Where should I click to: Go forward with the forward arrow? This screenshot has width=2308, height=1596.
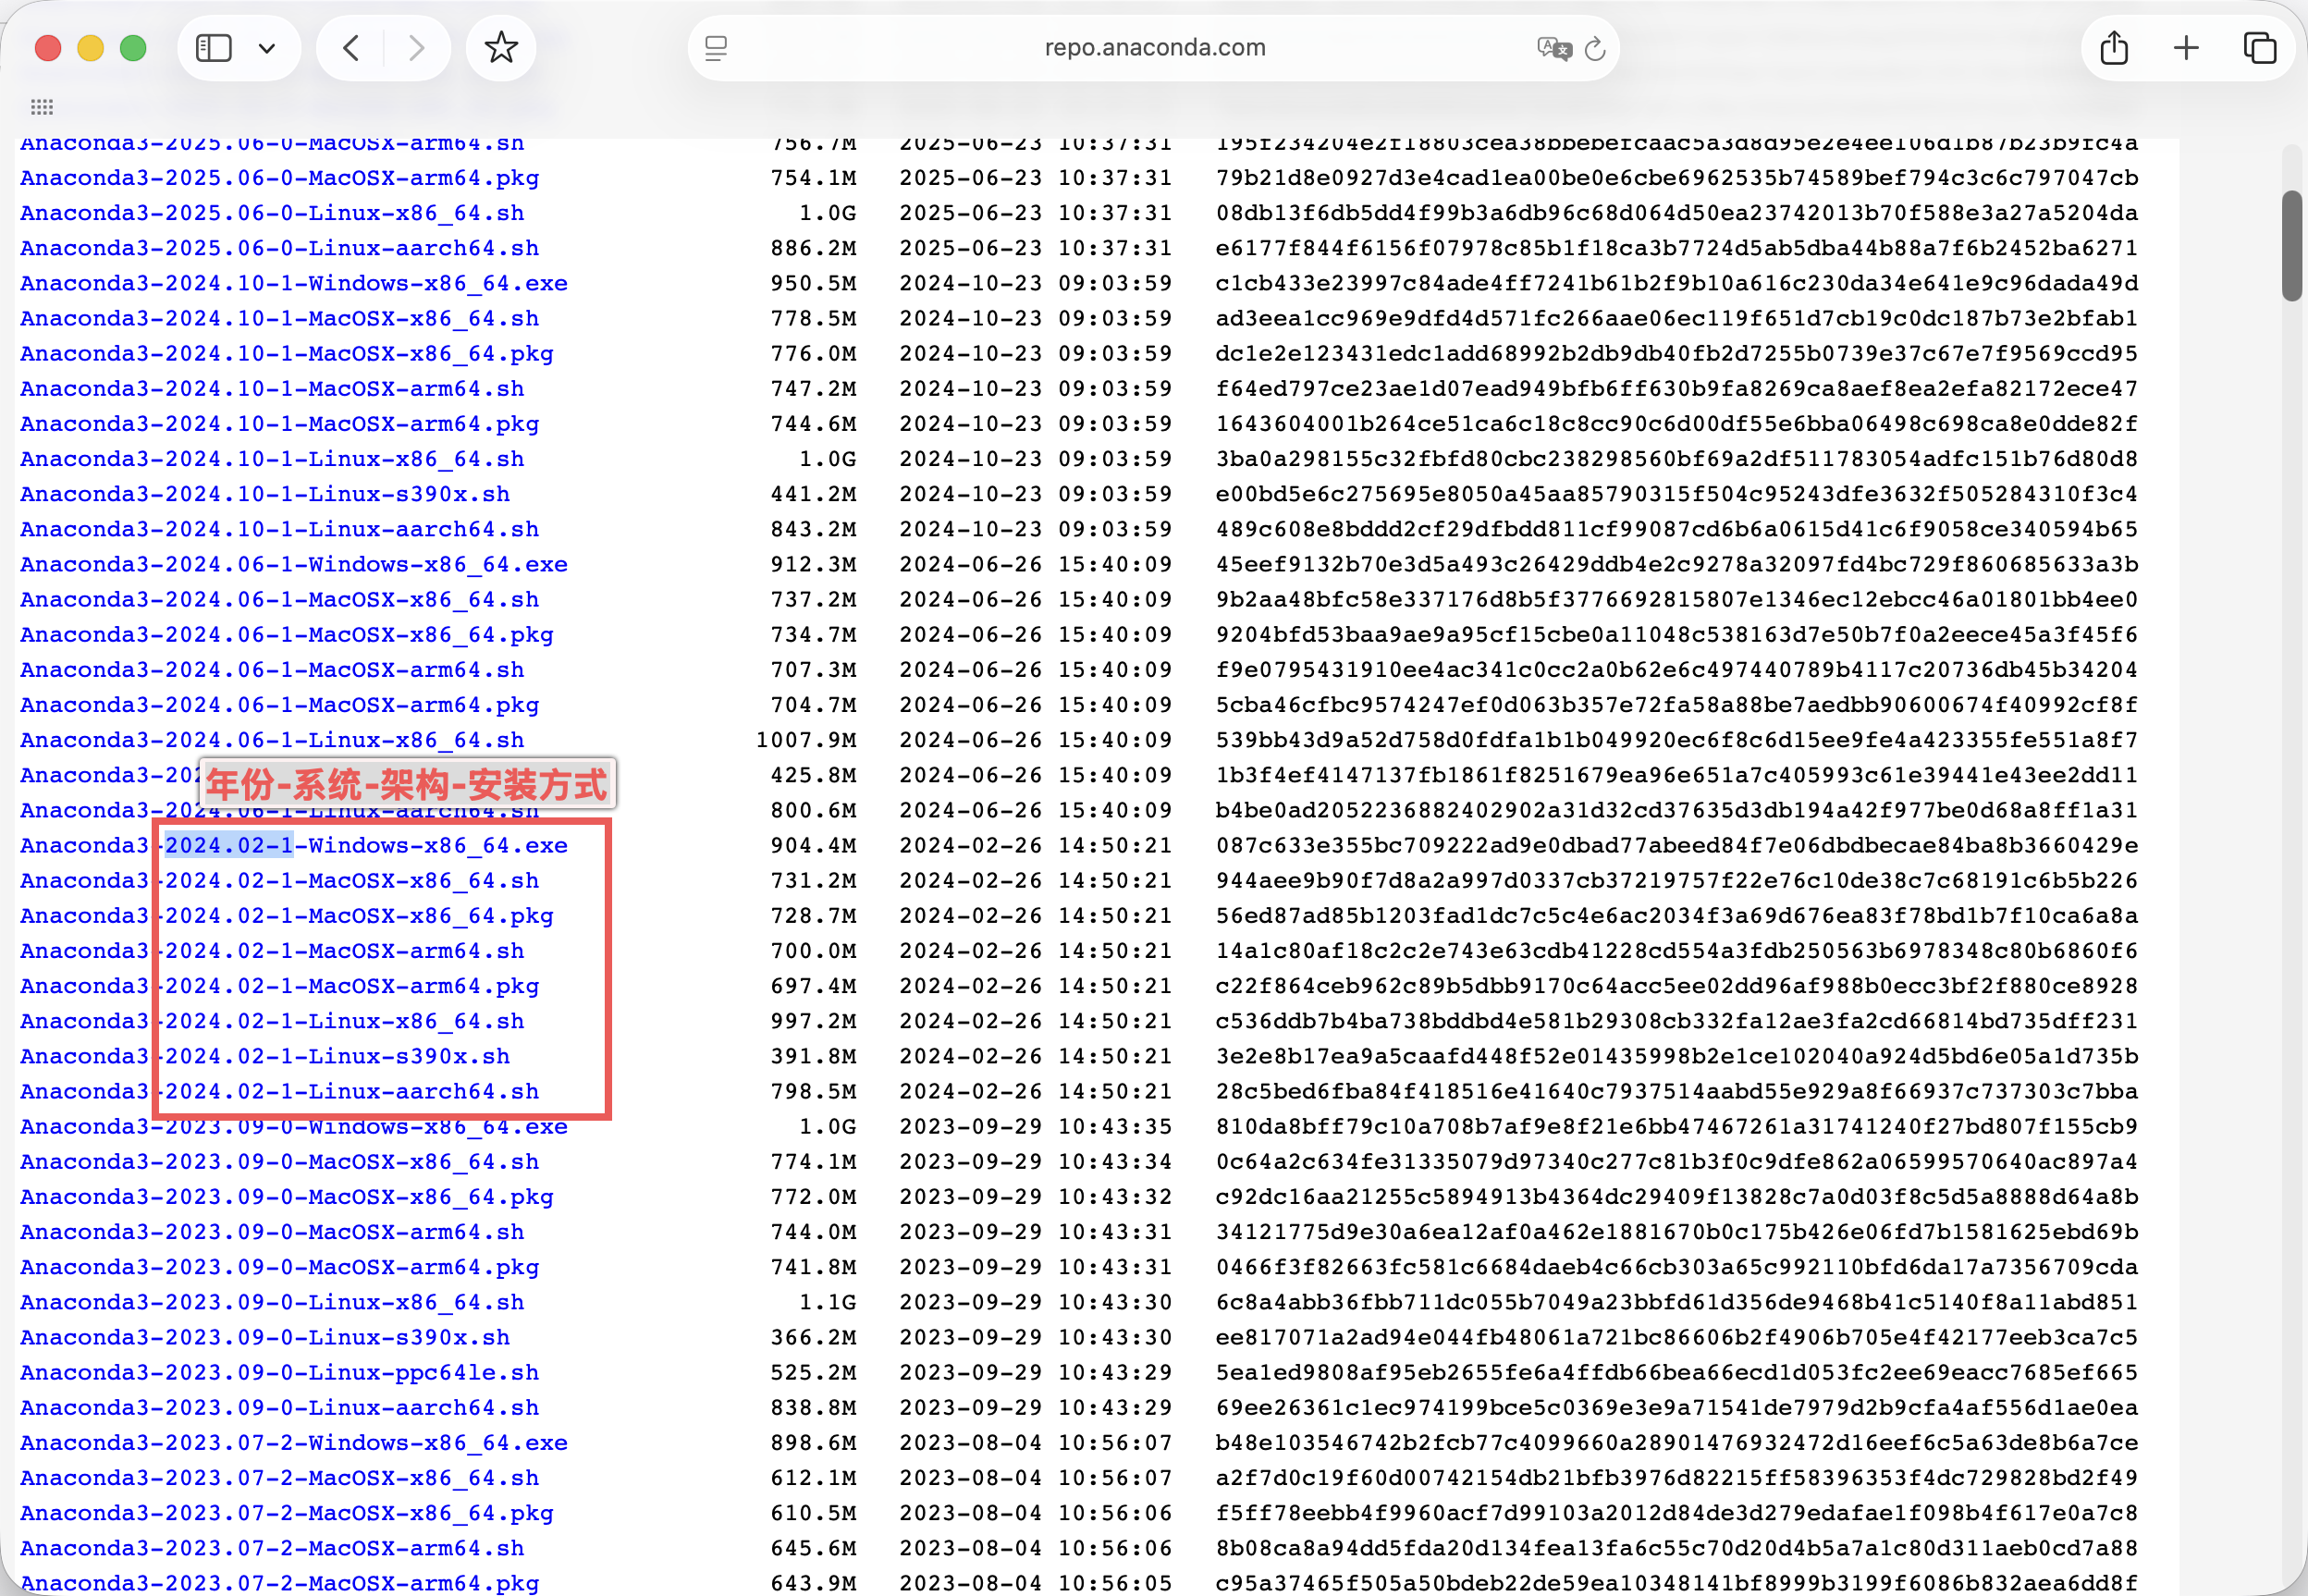click(417, 48)
